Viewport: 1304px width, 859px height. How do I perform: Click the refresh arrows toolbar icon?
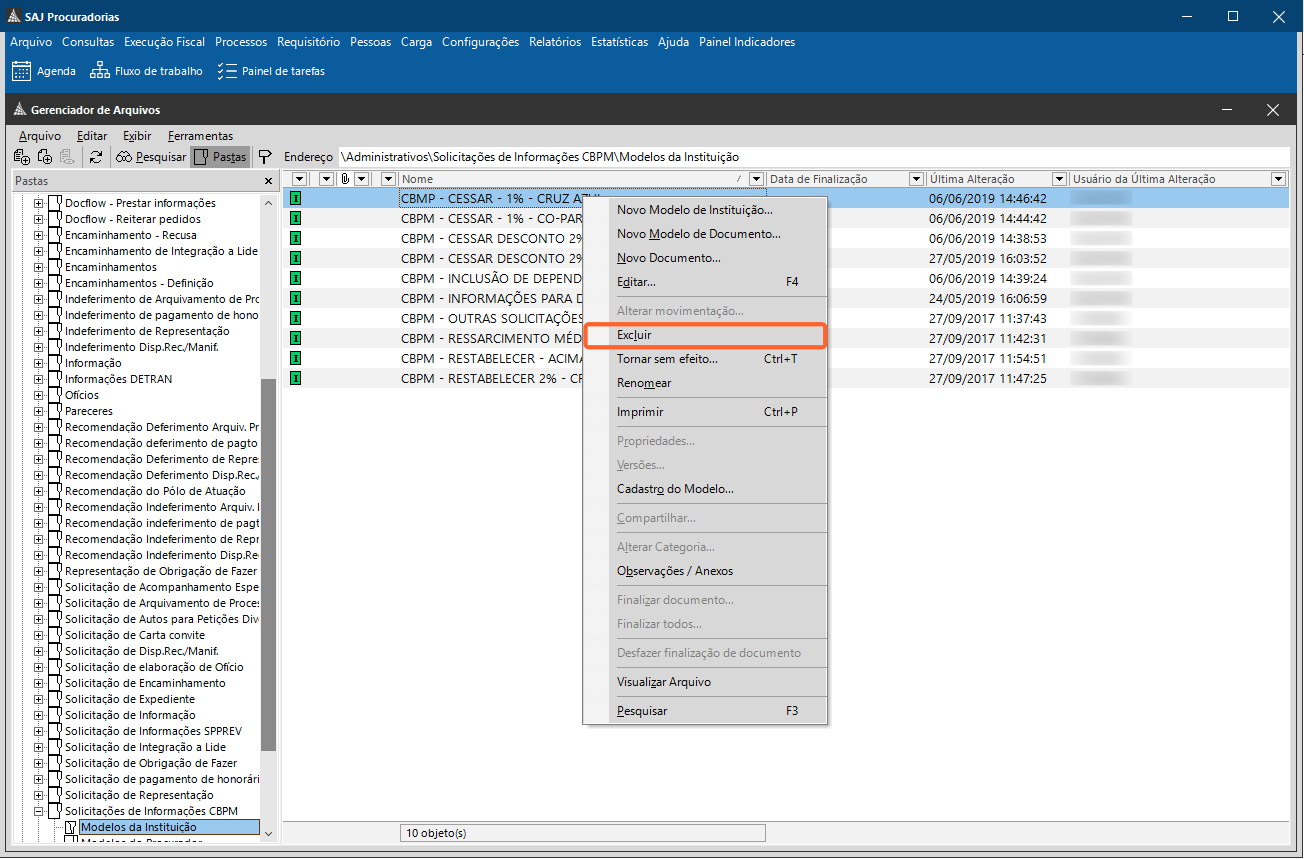click(x=96, y=157)
